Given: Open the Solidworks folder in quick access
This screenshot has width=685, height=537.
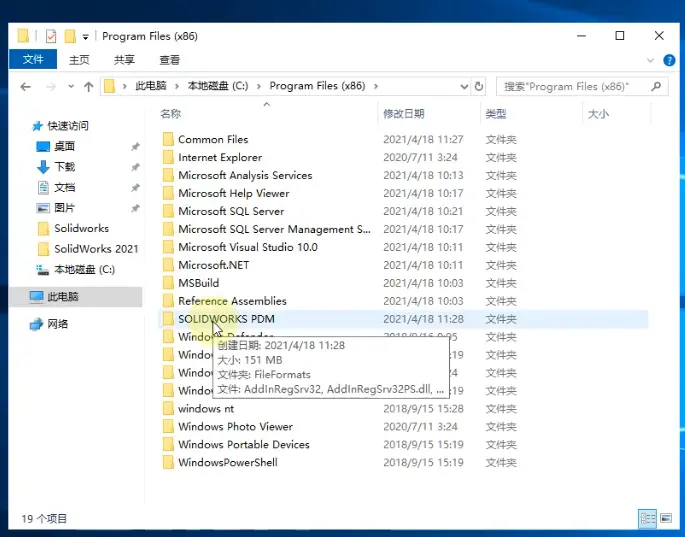Looking at the screenshot, I should point(81,229).
